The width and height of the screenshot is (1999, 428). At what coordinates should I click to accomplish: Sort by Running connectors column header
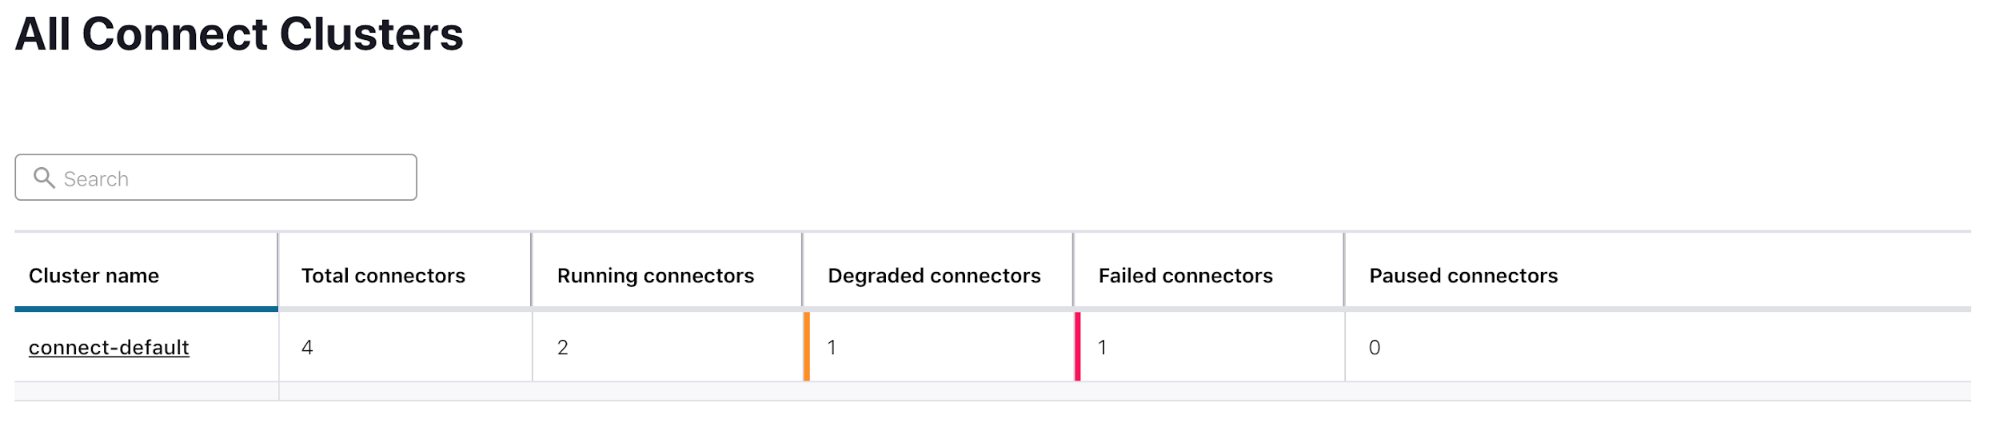[655, 275]
